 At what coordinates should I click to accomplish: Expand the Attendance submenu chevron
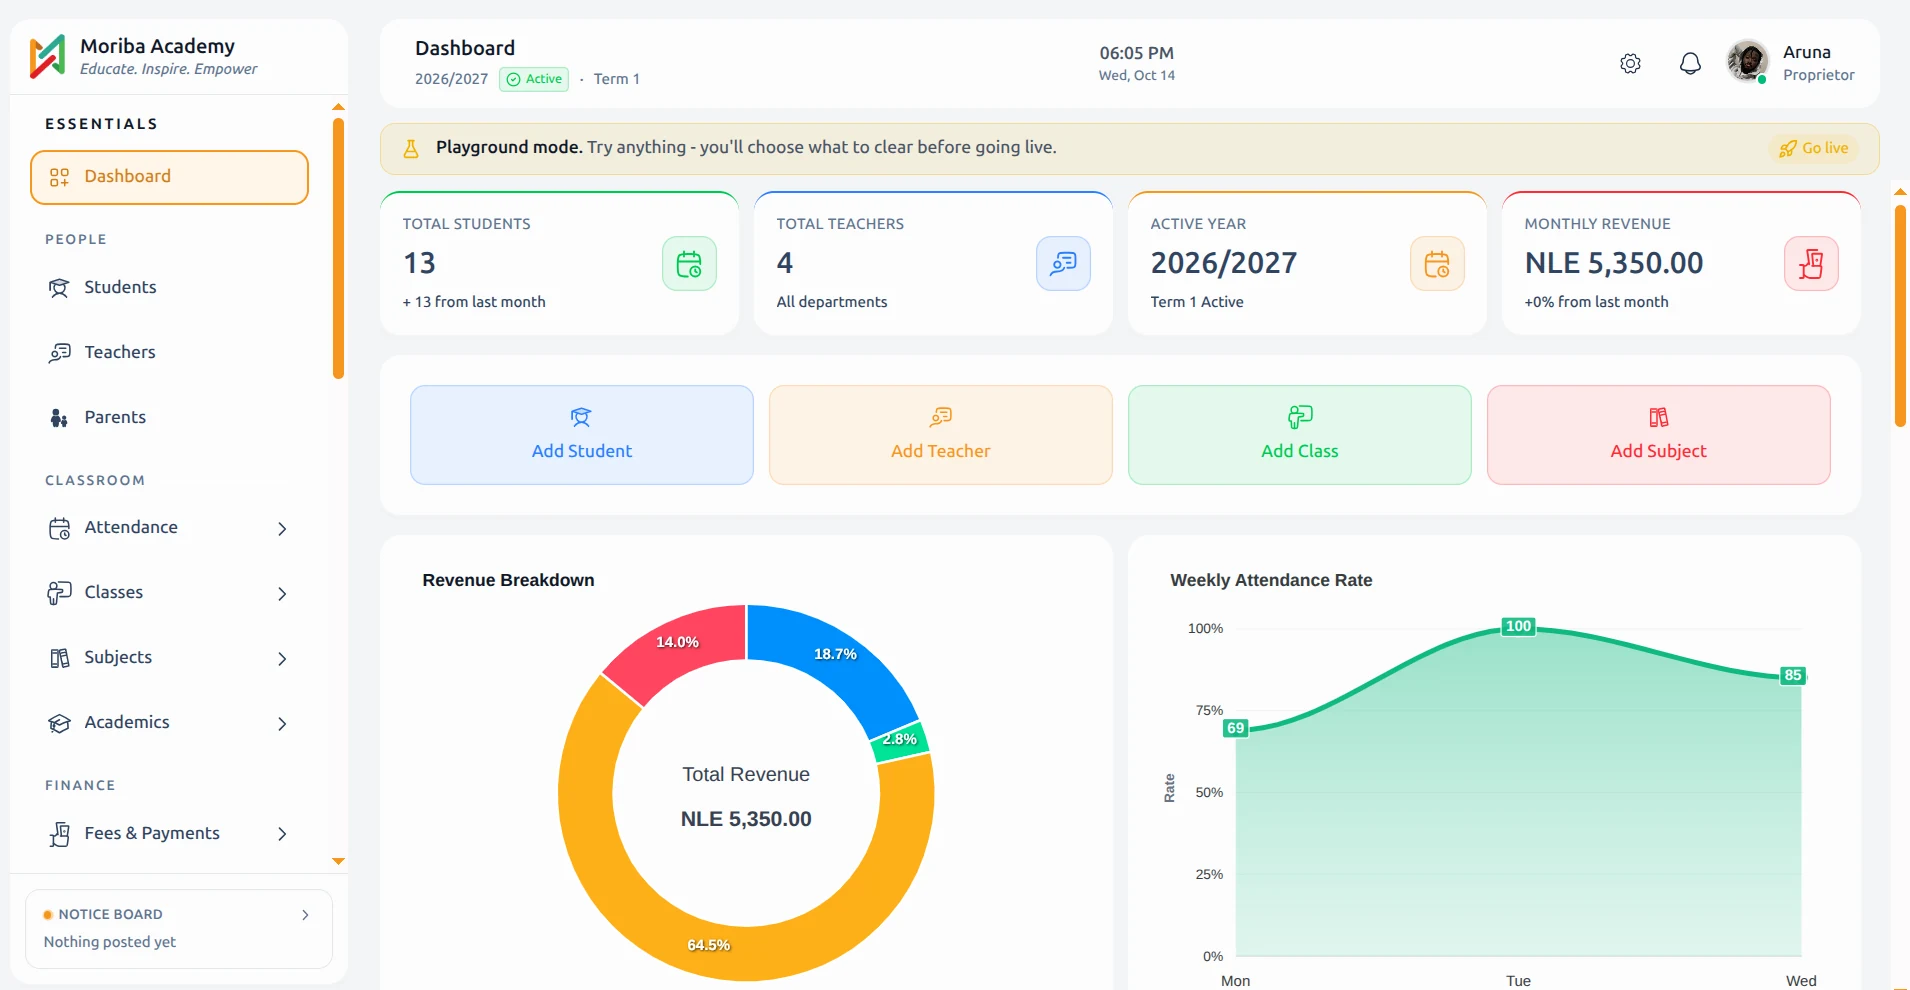tap(282, 528)
